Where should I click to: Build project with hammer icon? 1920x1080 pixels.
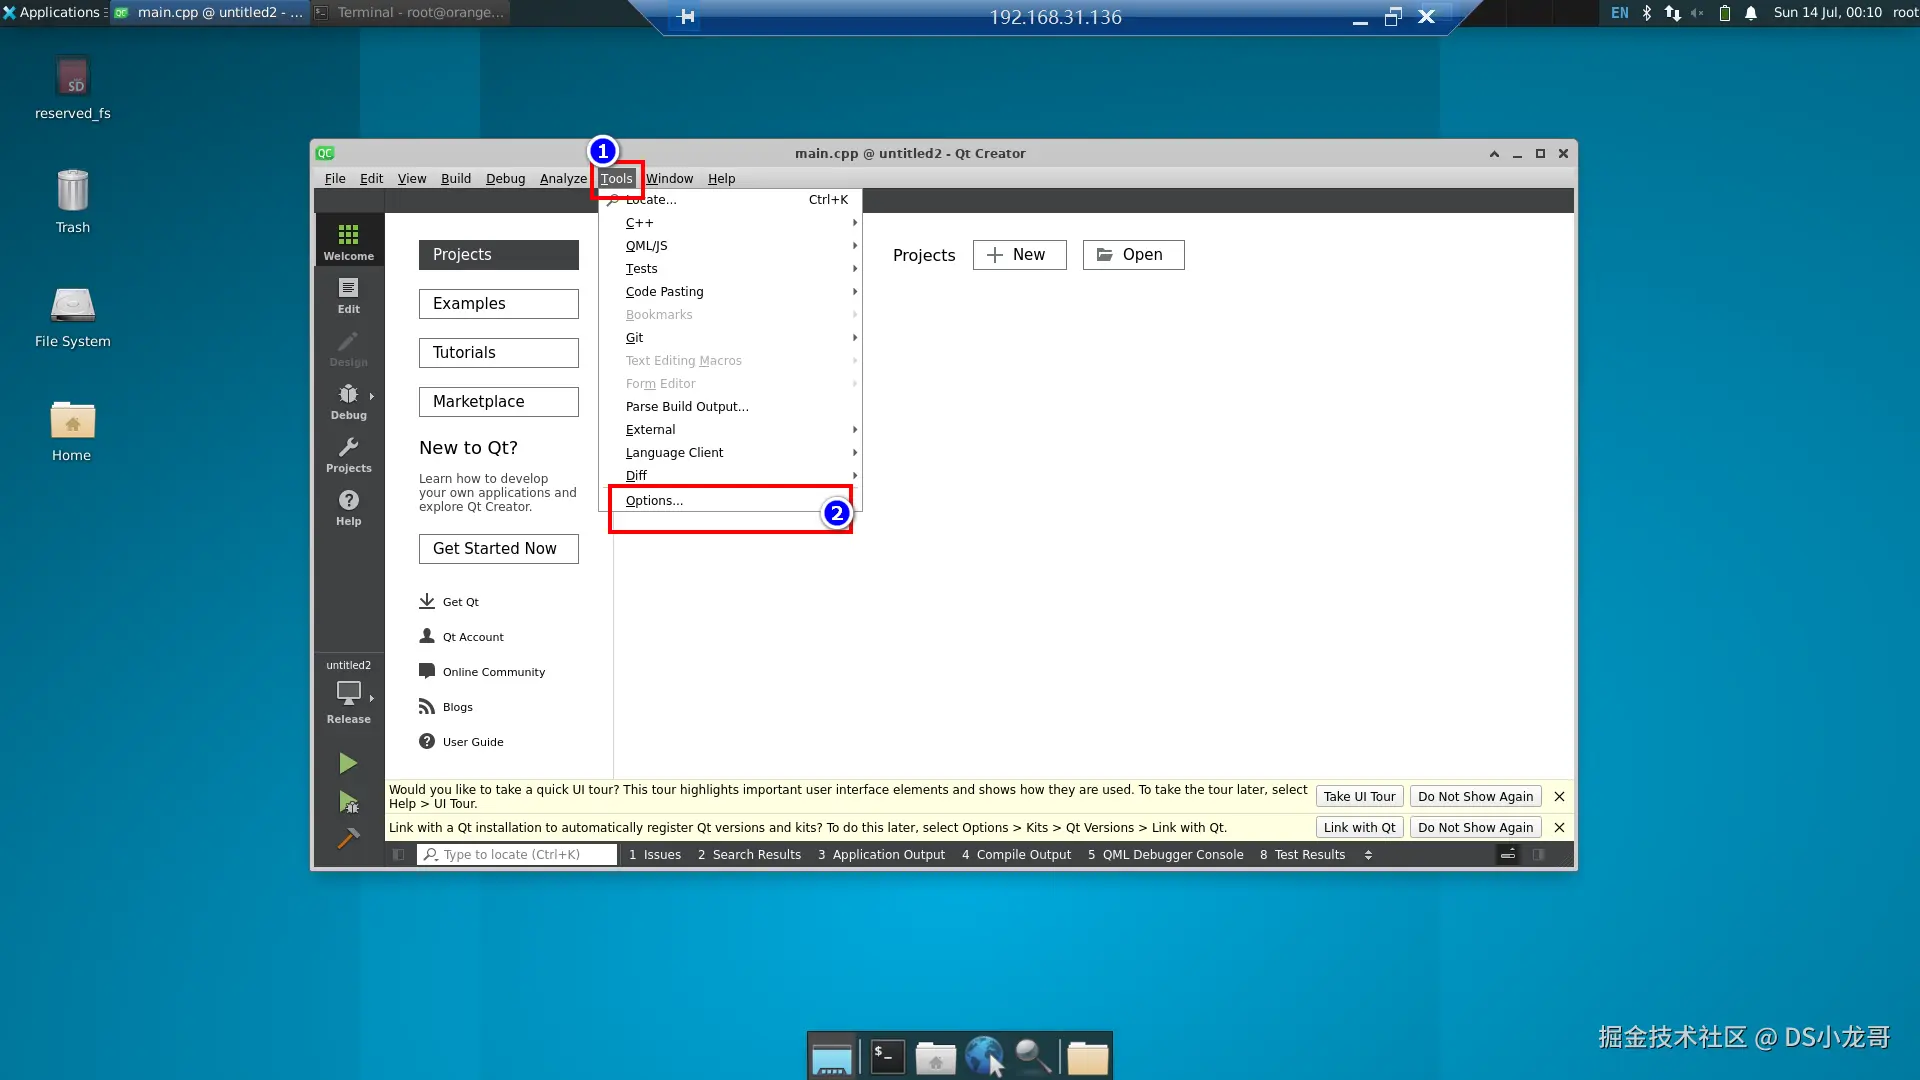click(x=348, y=839)
